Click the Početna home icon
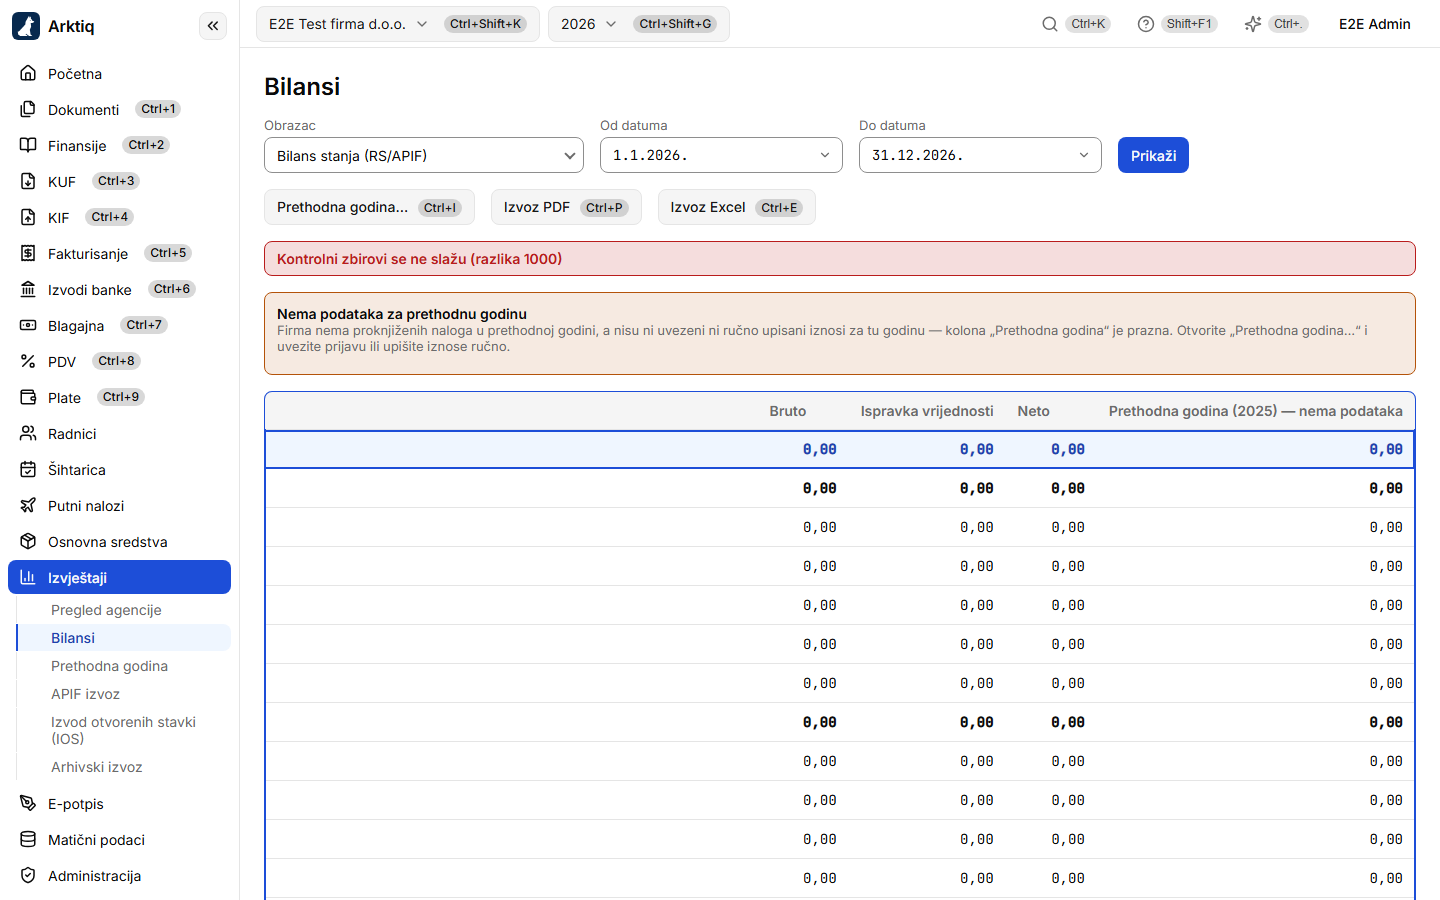The height and width of the screenshot is (900, 1440). pyautogui.click(x=28, y=73)
